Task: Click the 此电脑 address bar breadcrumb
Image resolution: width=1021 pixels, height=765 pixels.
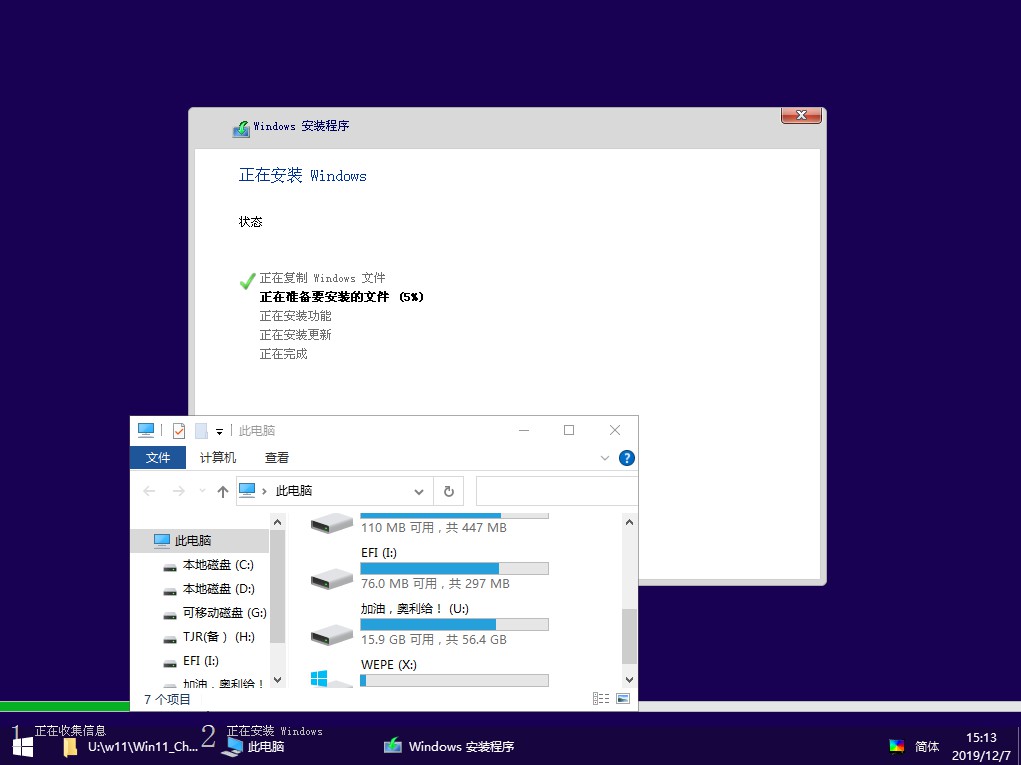Action: tap(294, 491)
